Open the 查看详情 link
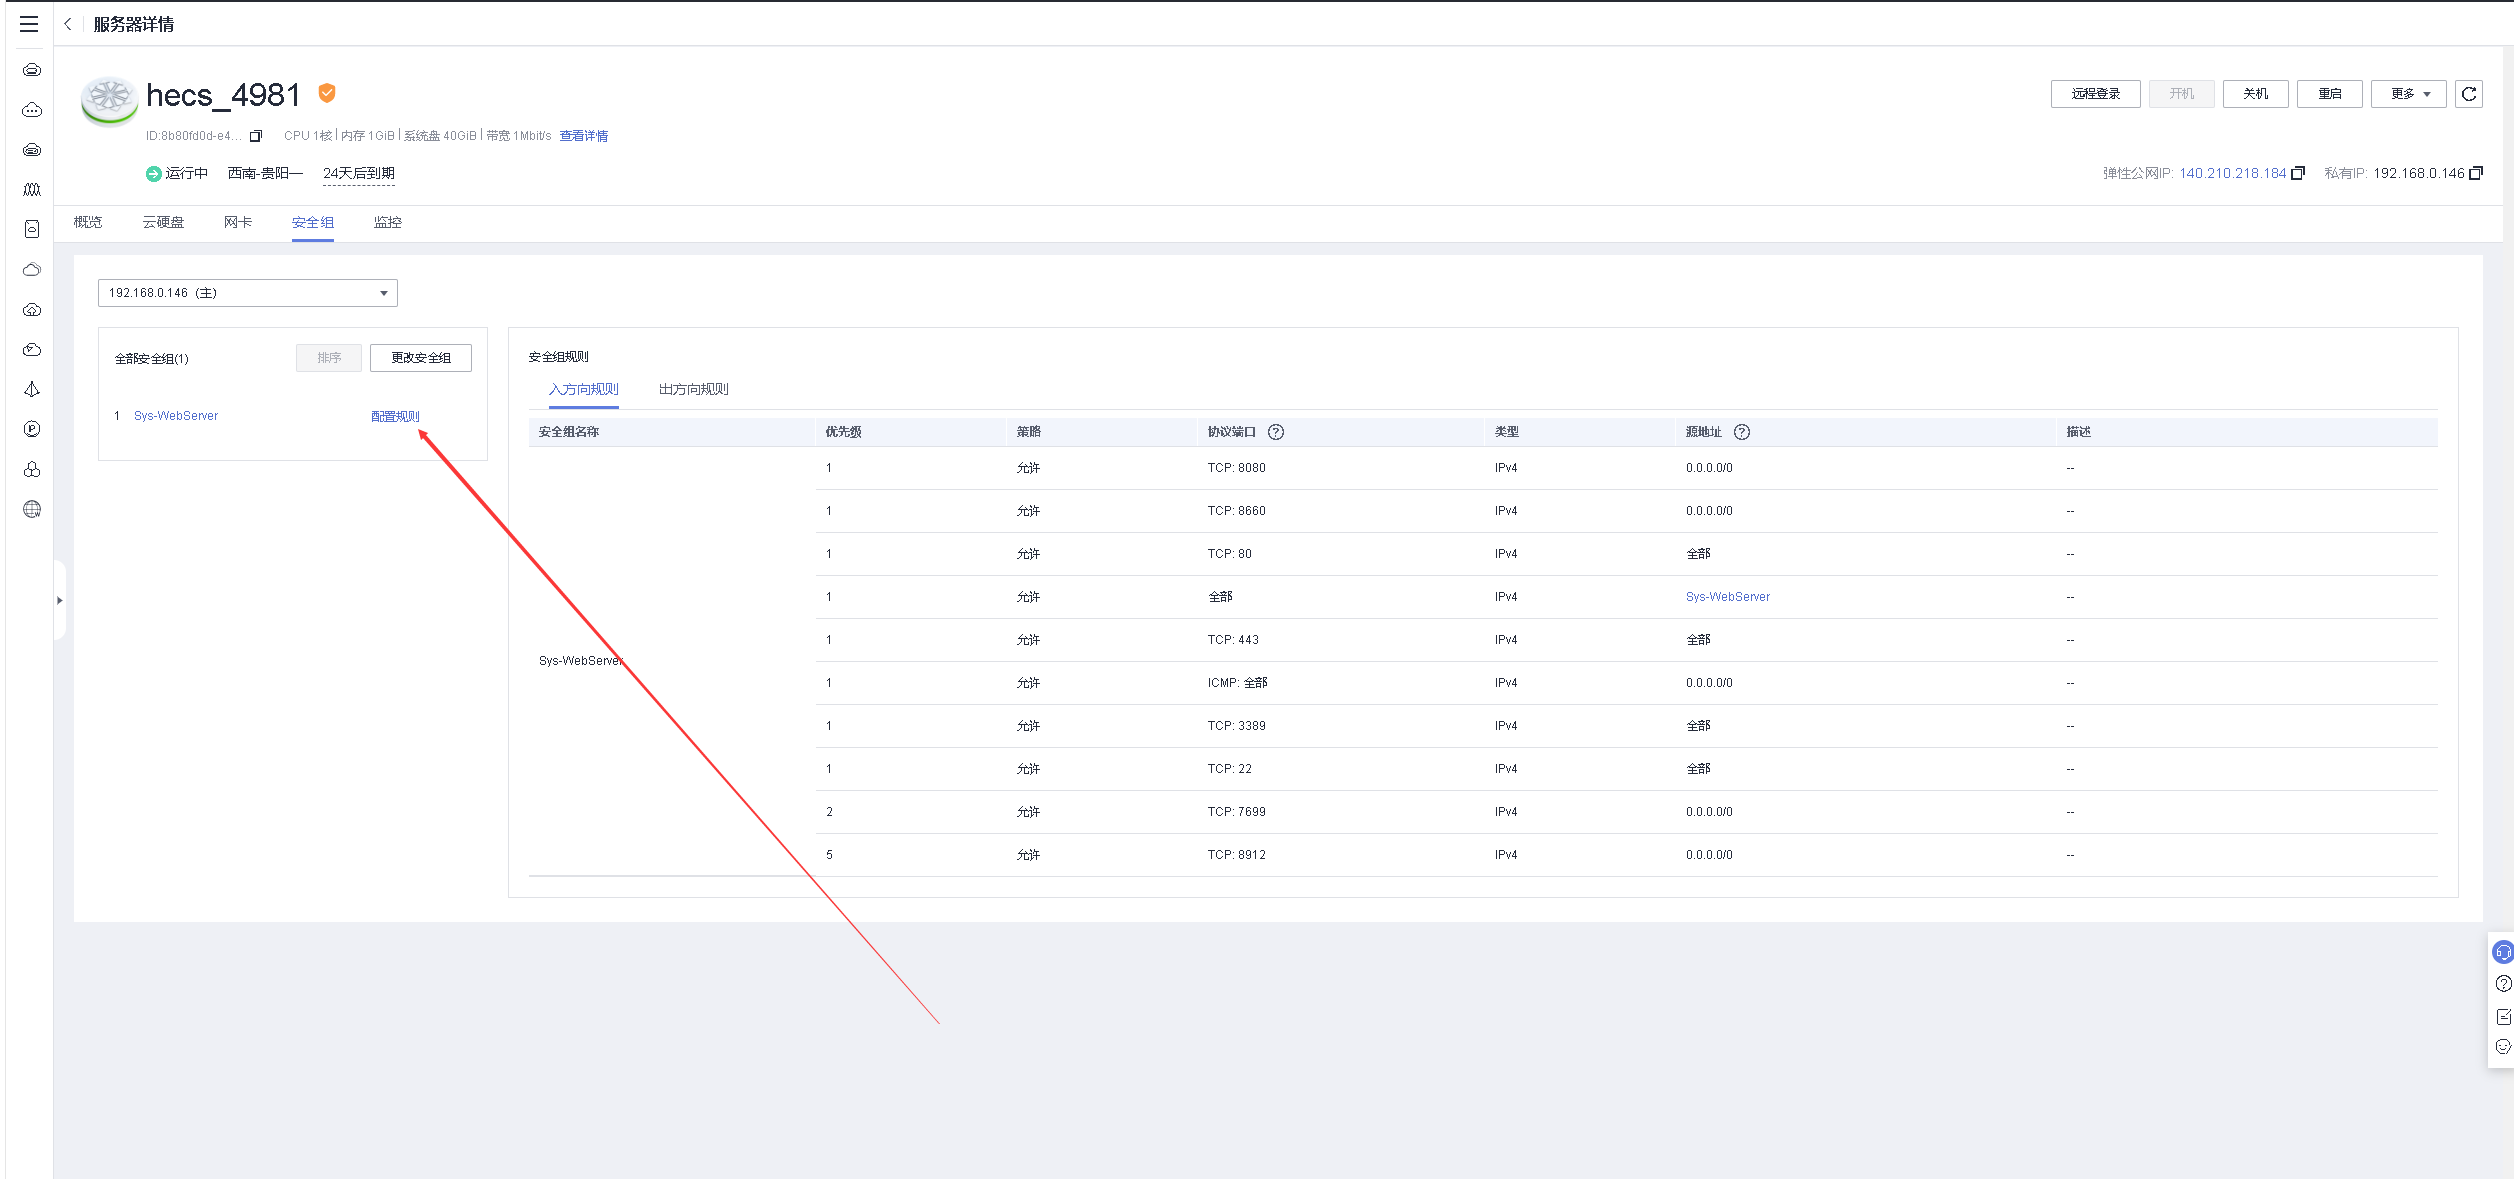 tap(583, 136)
